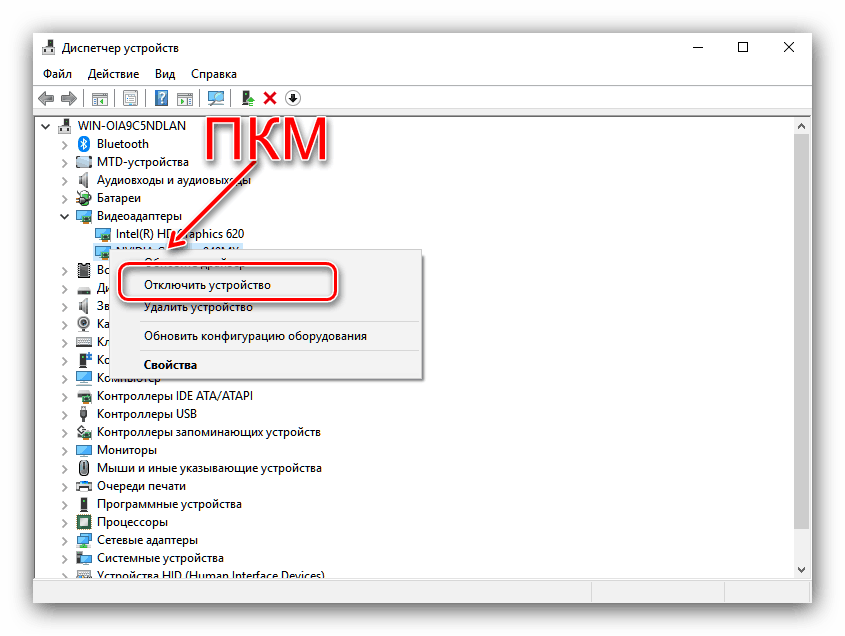Open the Файл menu
The image size is (845, 636).
57,74
